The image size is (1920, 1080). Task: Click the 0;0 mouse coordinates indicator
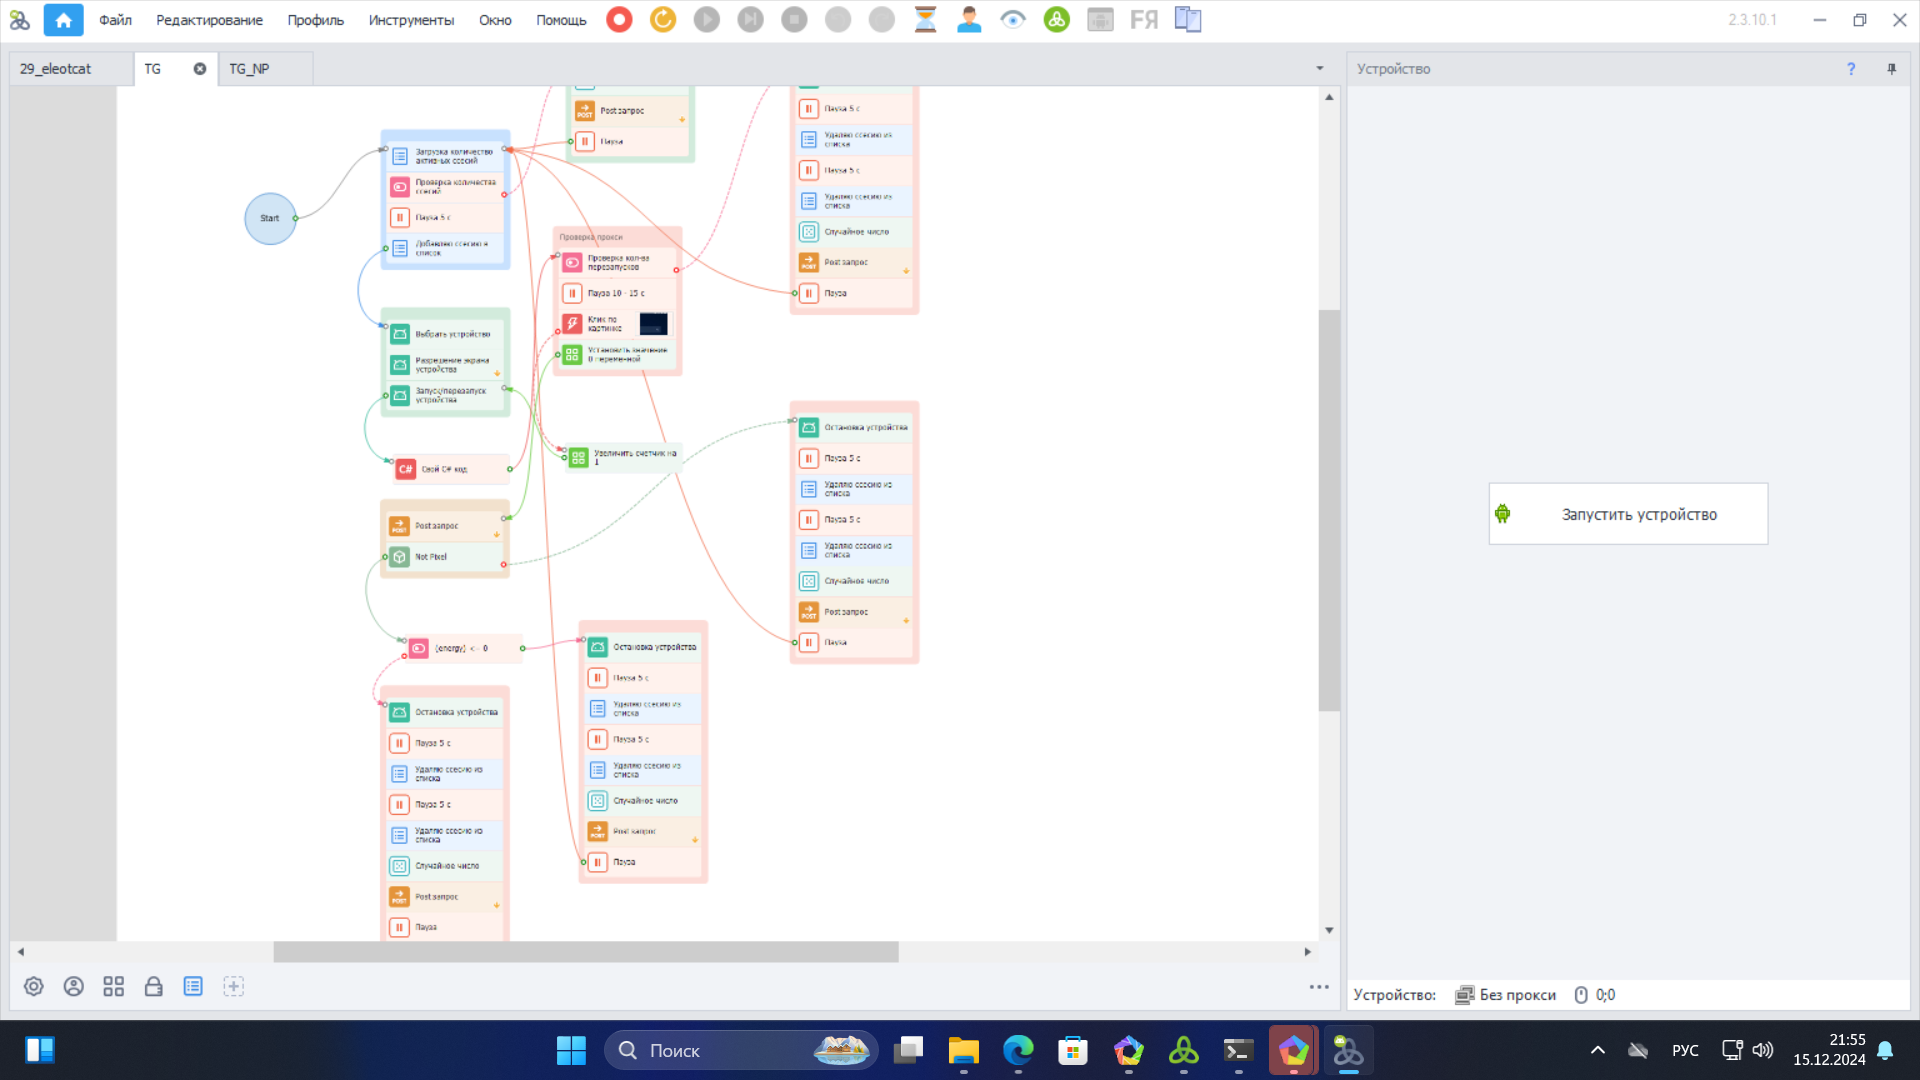coord(1595,995)
